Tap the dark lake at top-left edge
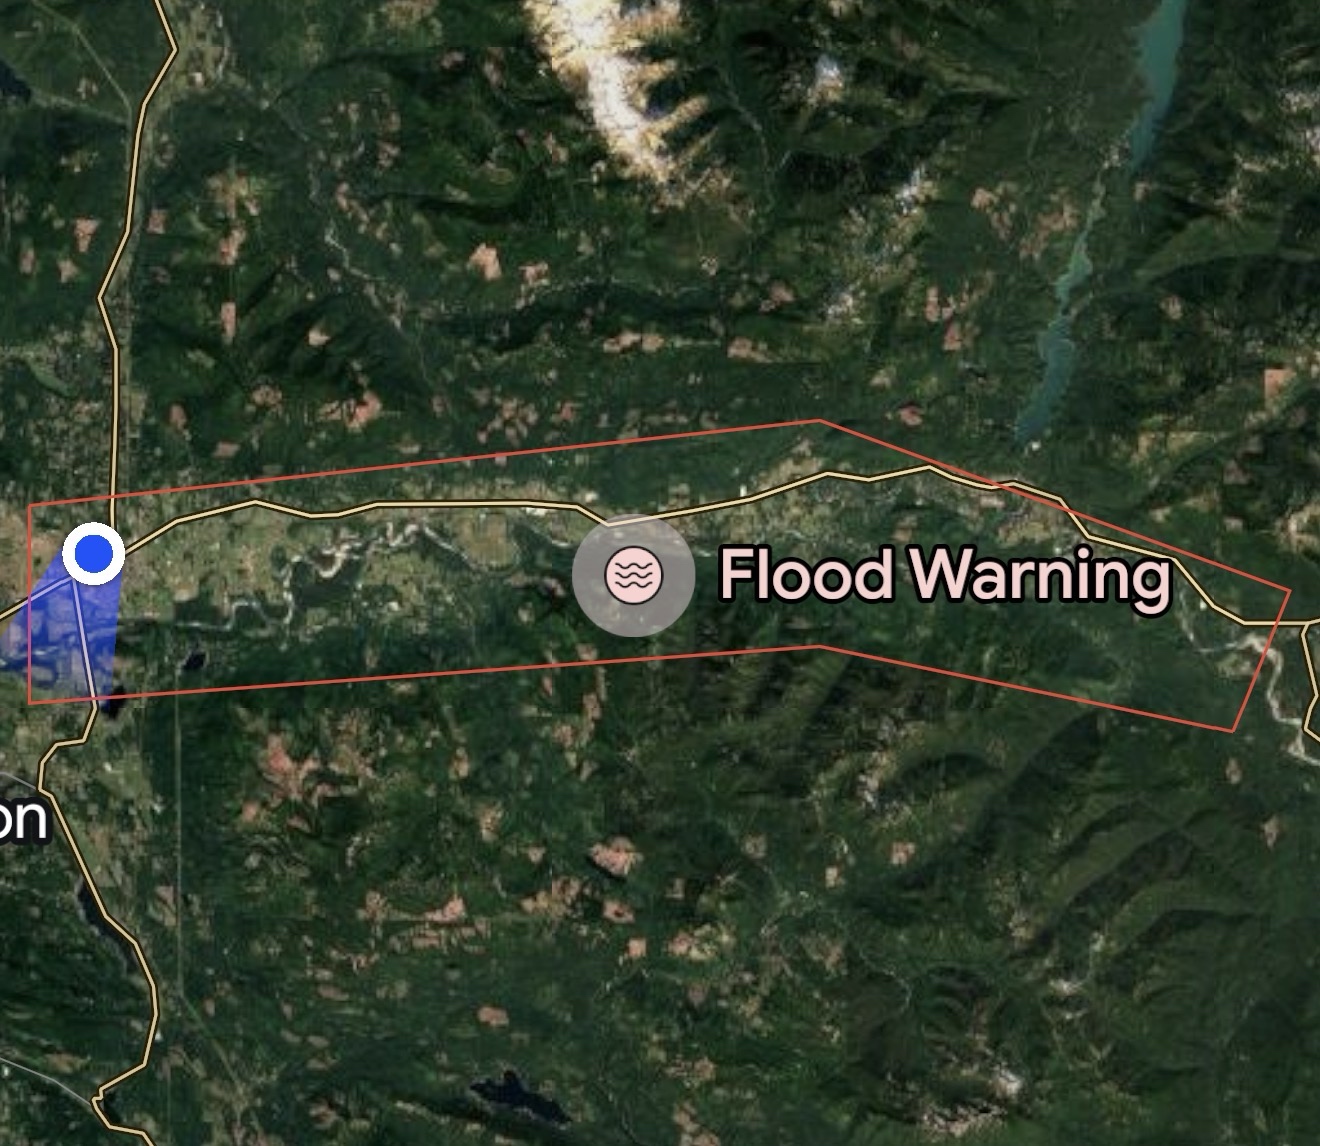Screen dimensions: 1320x1146 (14, 80)
